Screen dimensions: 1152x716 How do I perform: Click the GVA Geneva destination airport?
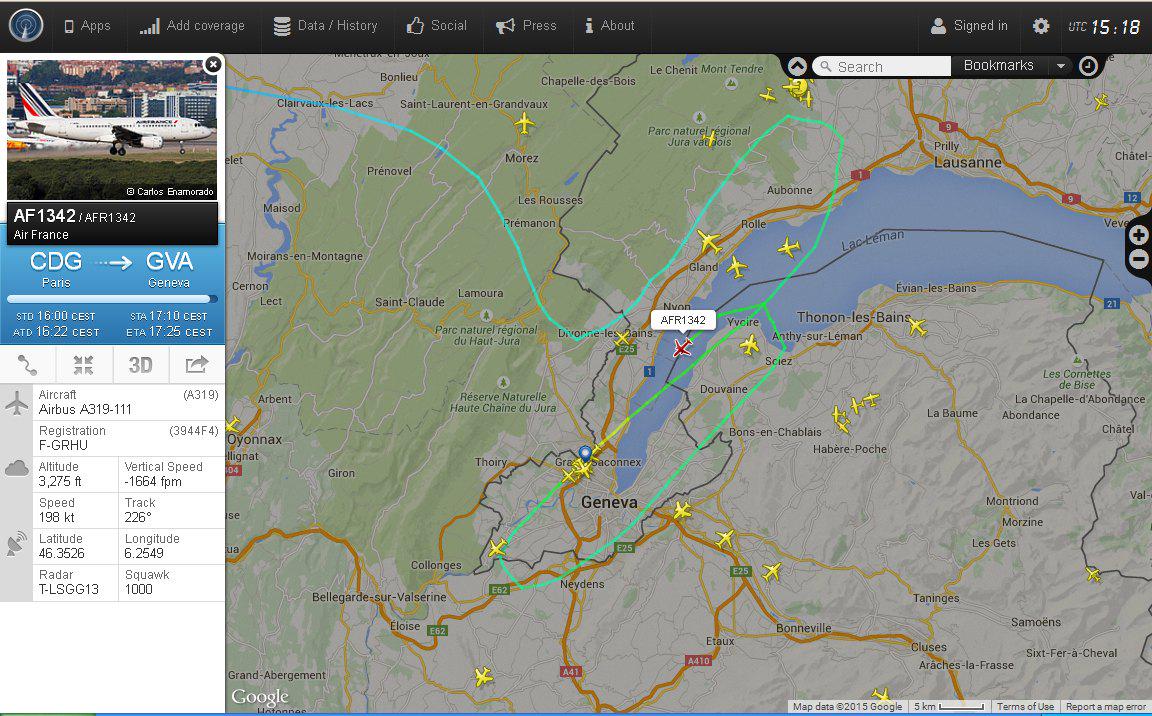169,269
